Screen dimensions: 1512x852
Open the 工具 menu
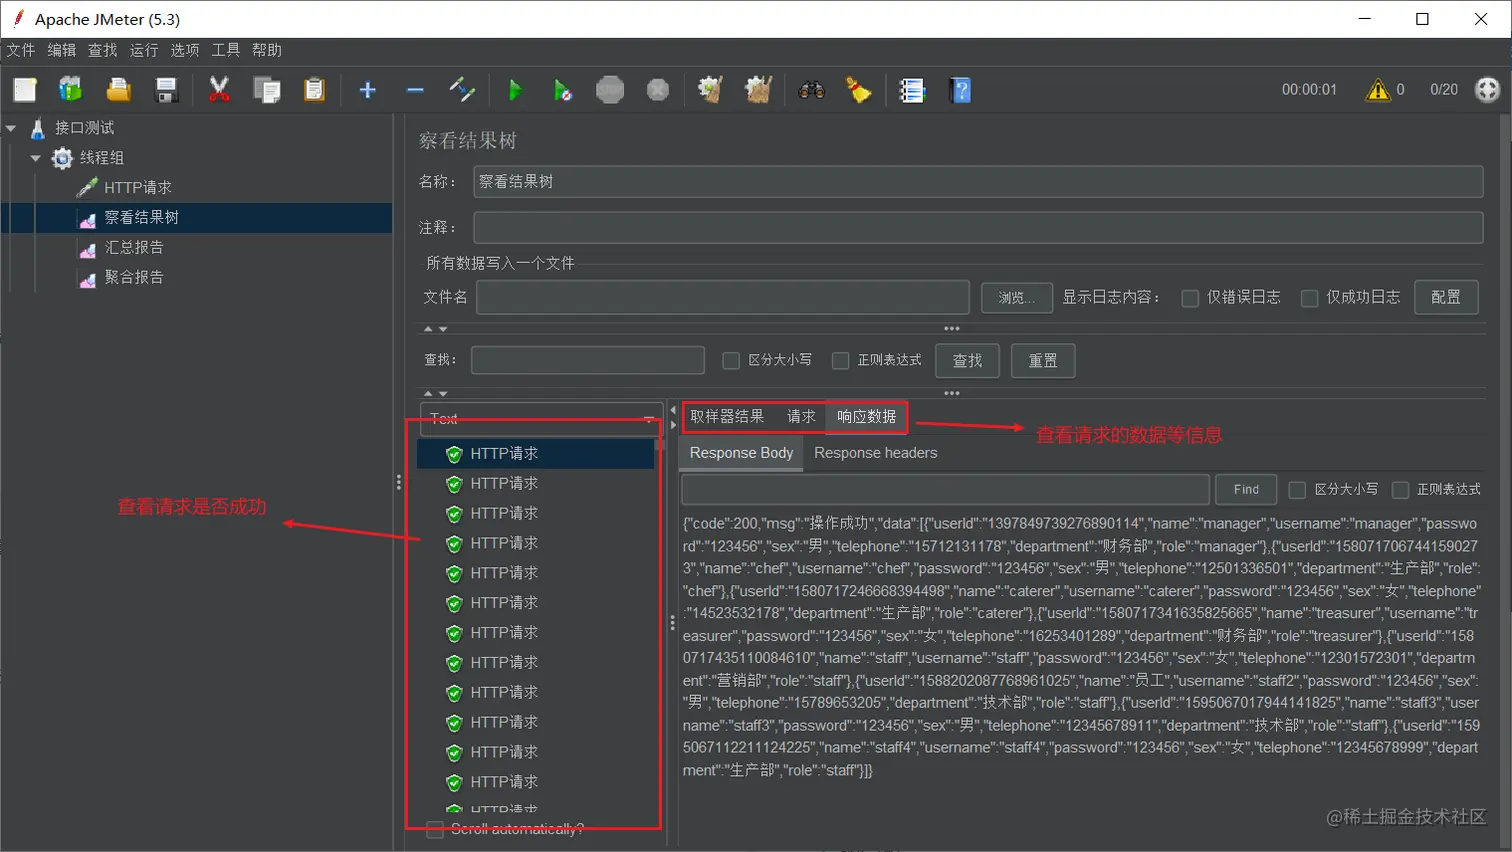226,50
